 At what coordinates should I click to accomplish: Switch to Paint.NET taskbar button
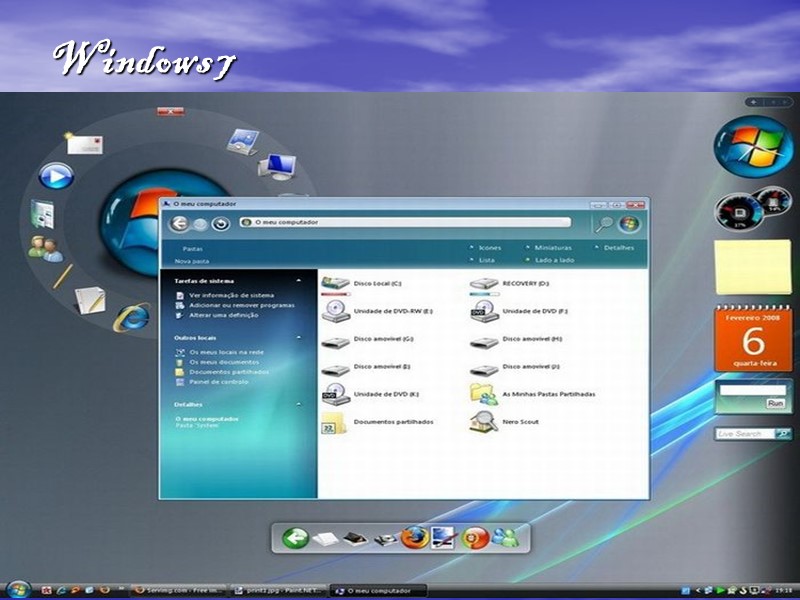pos(278,591)
